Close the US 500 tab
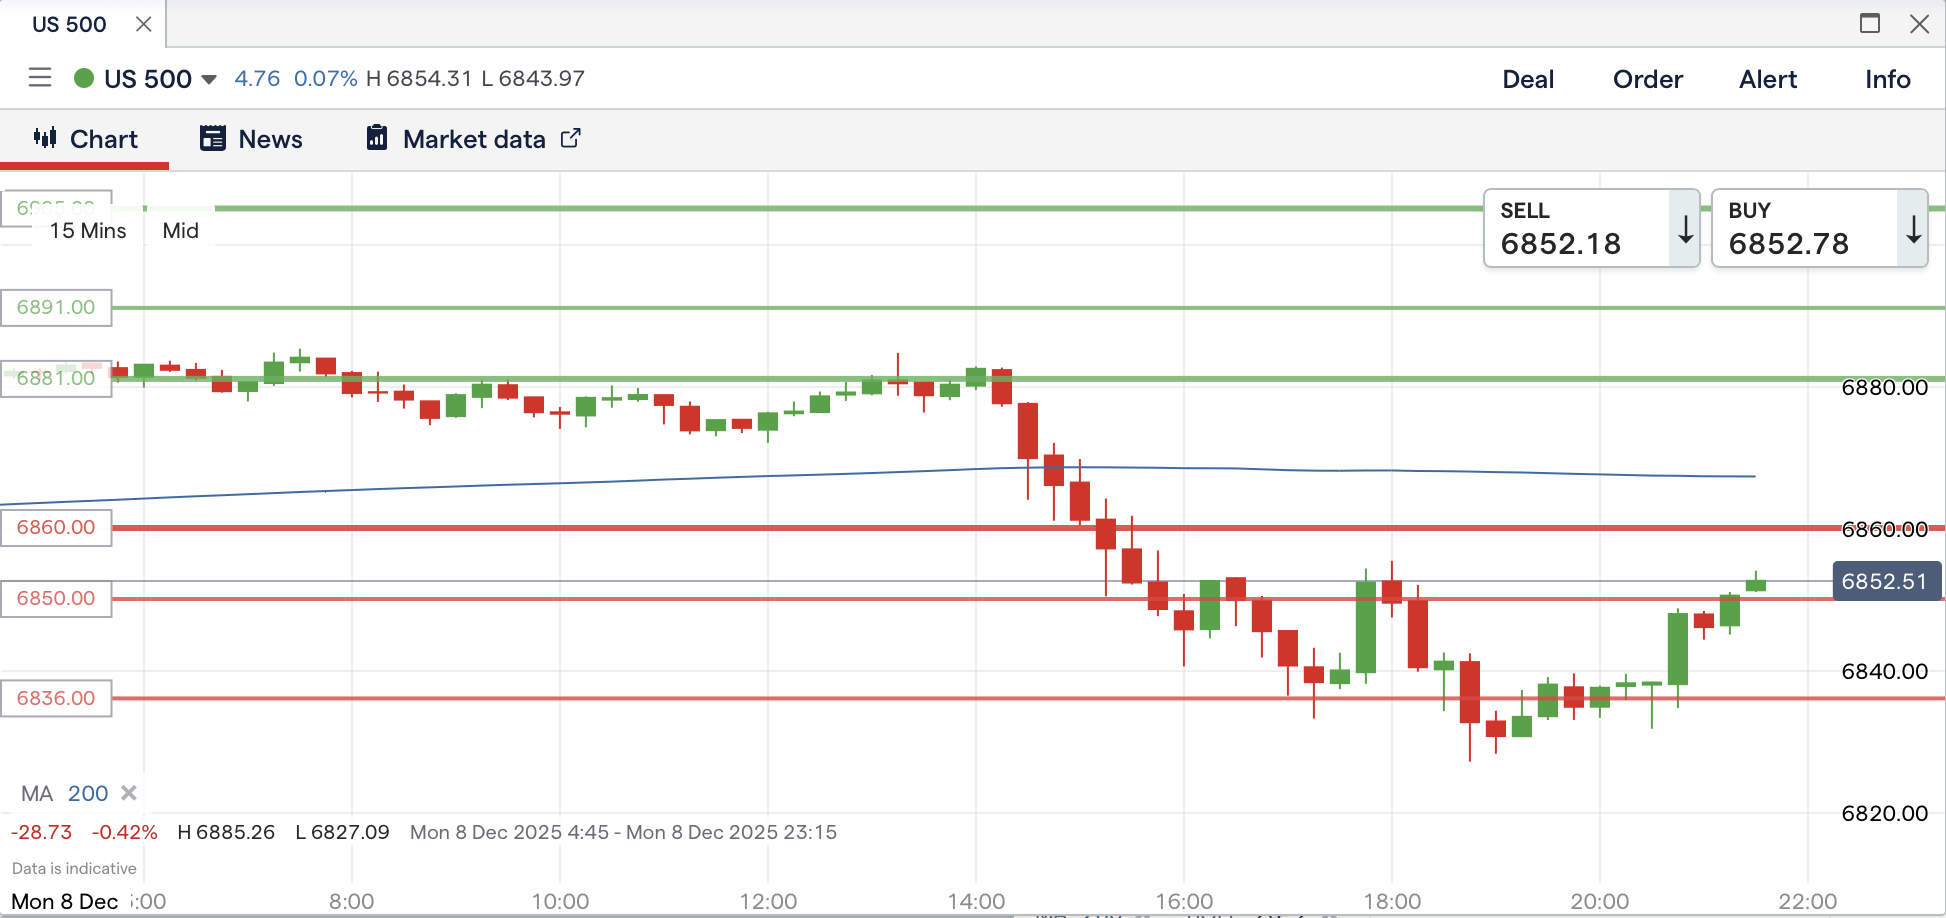This screenshot has height=918, width=1946. point(144,24)
